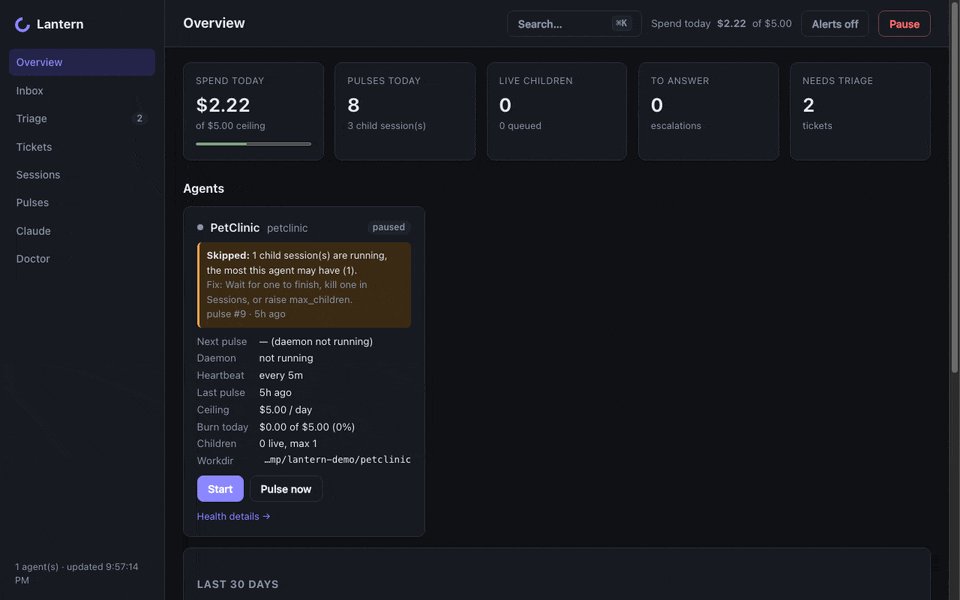
Task: Open Tickets in the sidebar
Action: (82, 147)
